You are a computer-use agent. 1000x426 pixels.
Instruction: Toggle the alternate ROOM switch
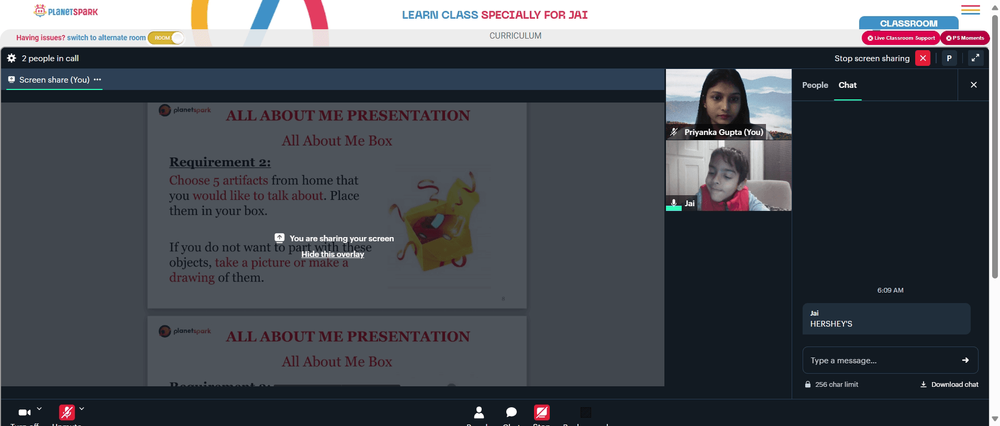click(166, 38)
